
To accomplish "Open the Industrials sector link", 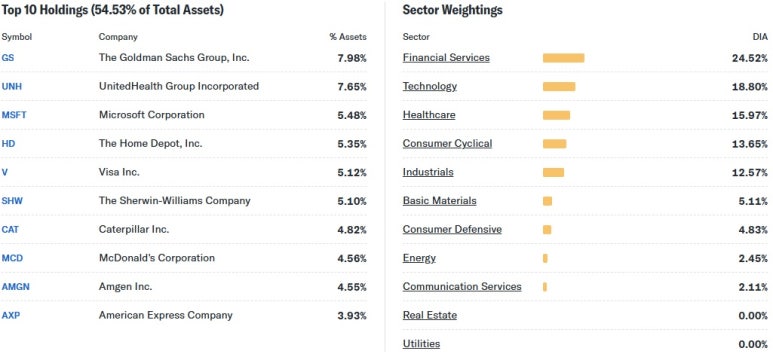I will coord(428,172).
